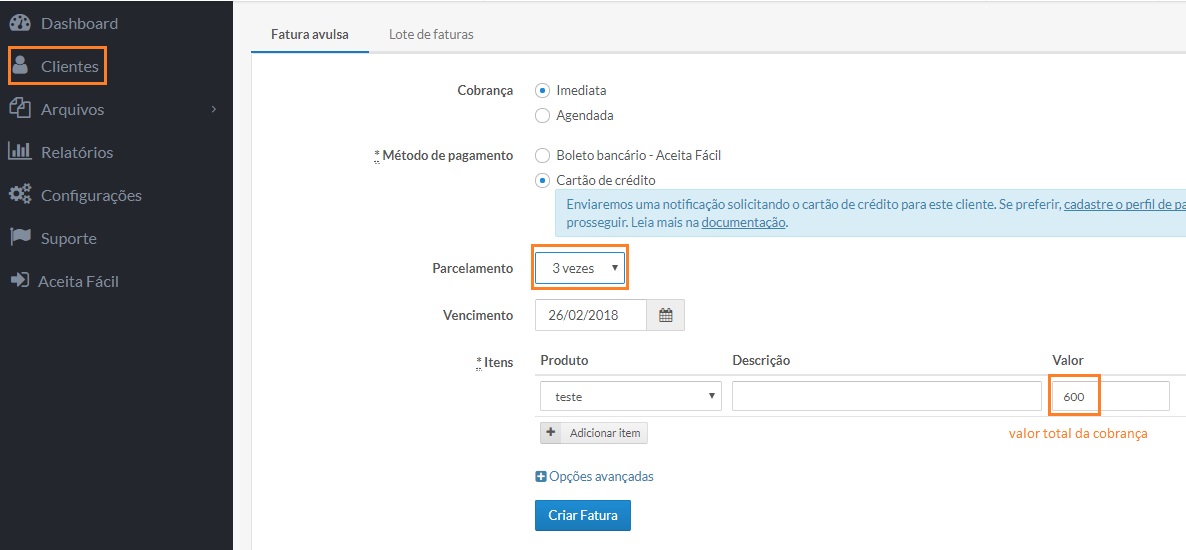Open the Parcelamento installments dropdown
The width and height of the screenshot is (1186, 550).
tap(580, 268)
